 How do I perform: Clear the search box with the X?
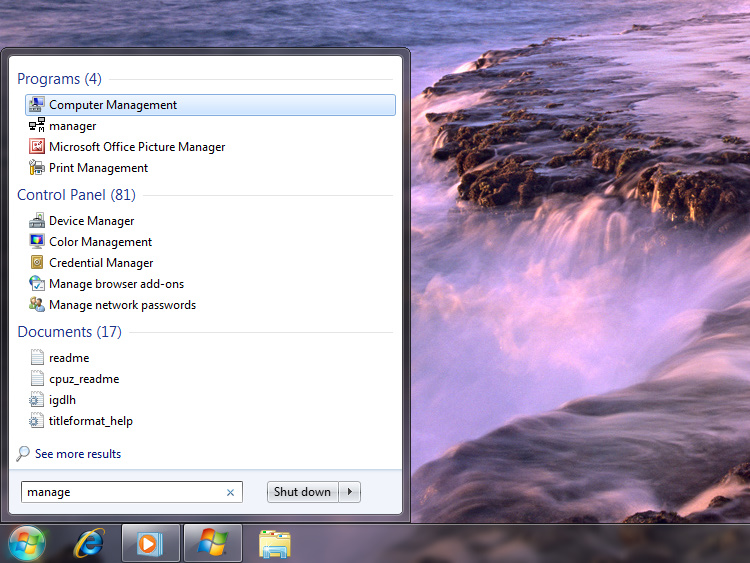(230, 492)
